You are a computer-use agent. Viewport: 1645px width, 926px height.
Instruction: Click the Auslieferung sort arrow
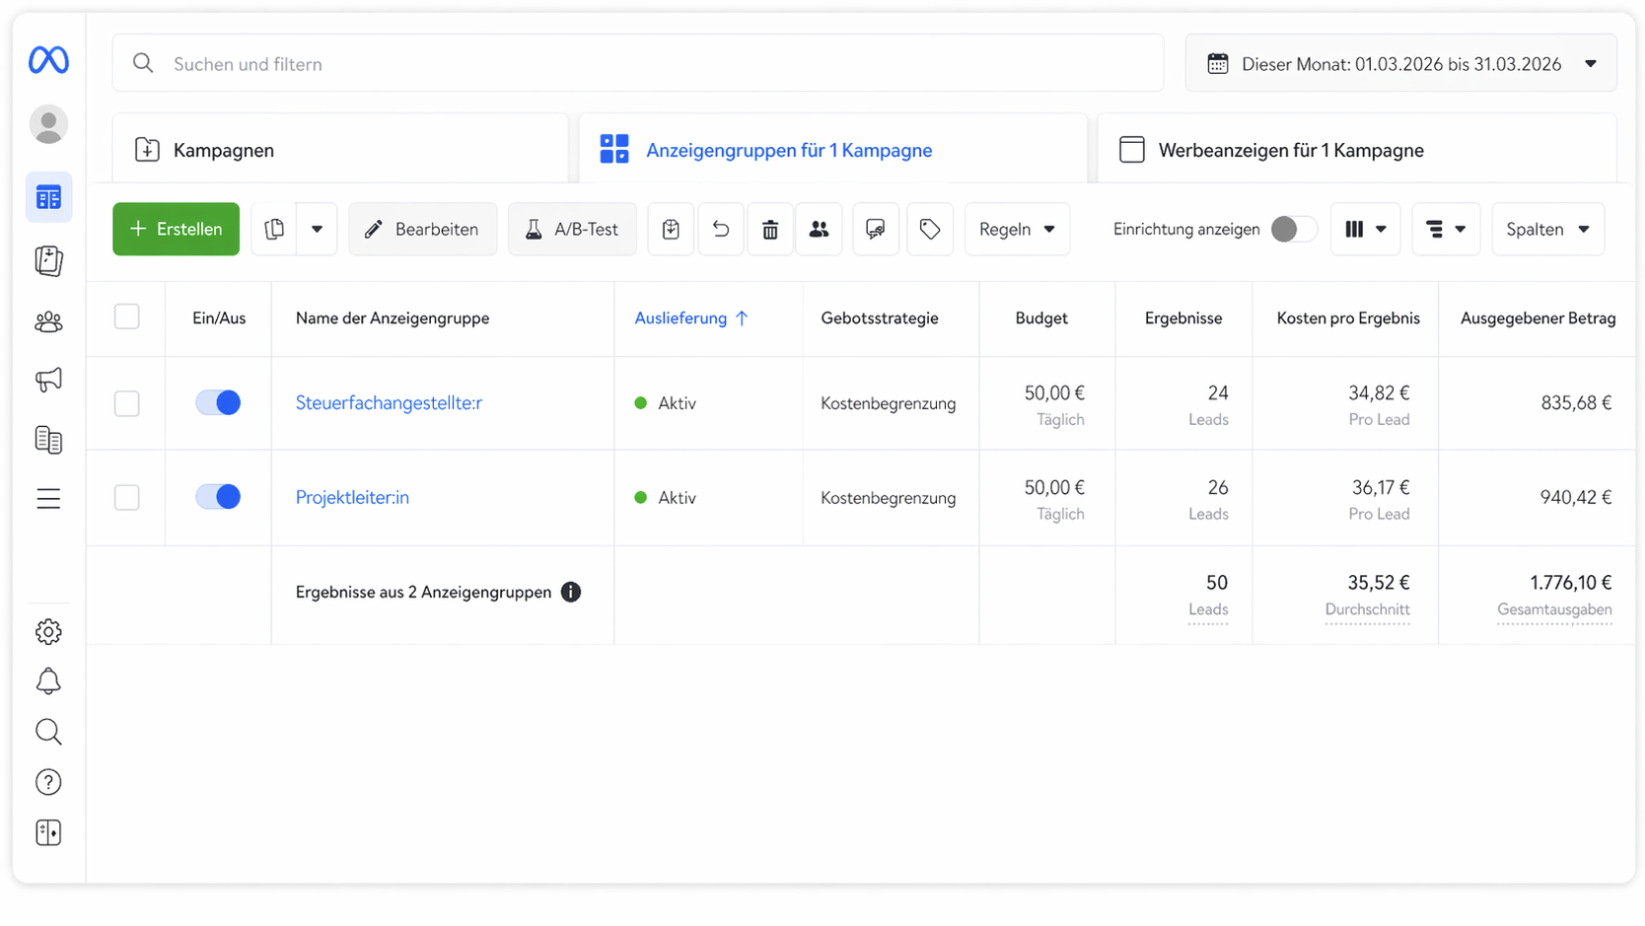pos(742,318)
